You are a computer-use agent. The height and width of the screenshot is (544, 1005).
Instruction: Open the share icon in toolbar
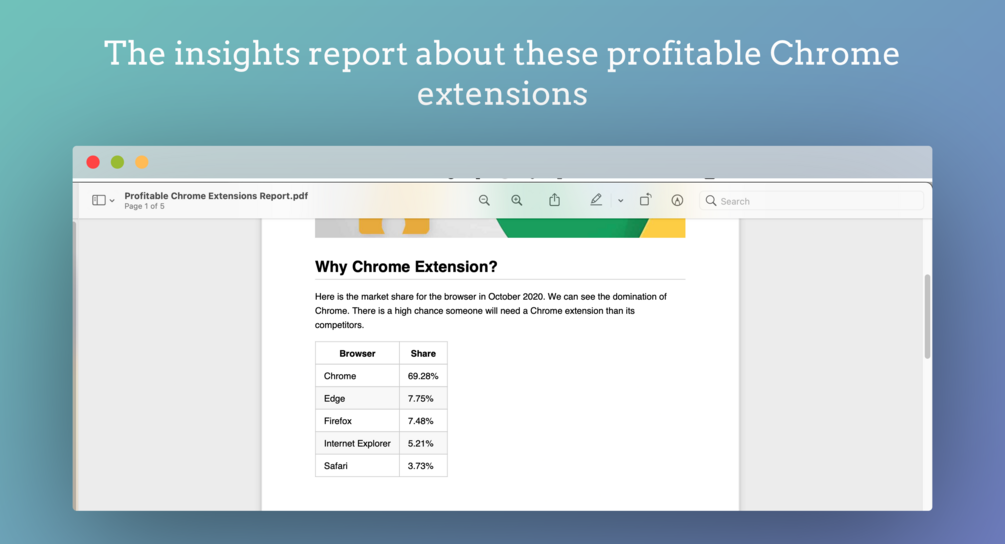pyautogui.click(x=554, y=200)
